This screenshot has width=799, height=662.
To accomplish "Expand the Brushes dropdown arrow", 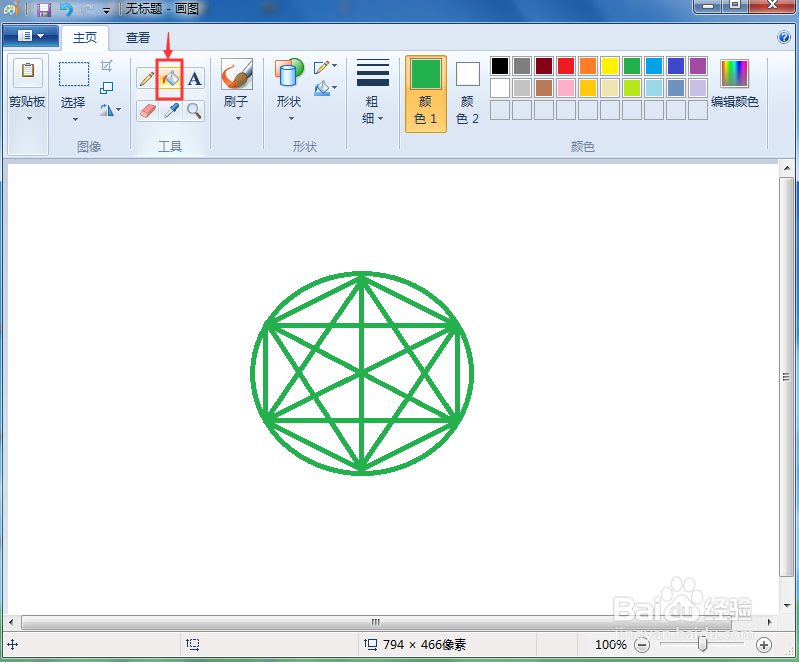I will coord(238,119).
